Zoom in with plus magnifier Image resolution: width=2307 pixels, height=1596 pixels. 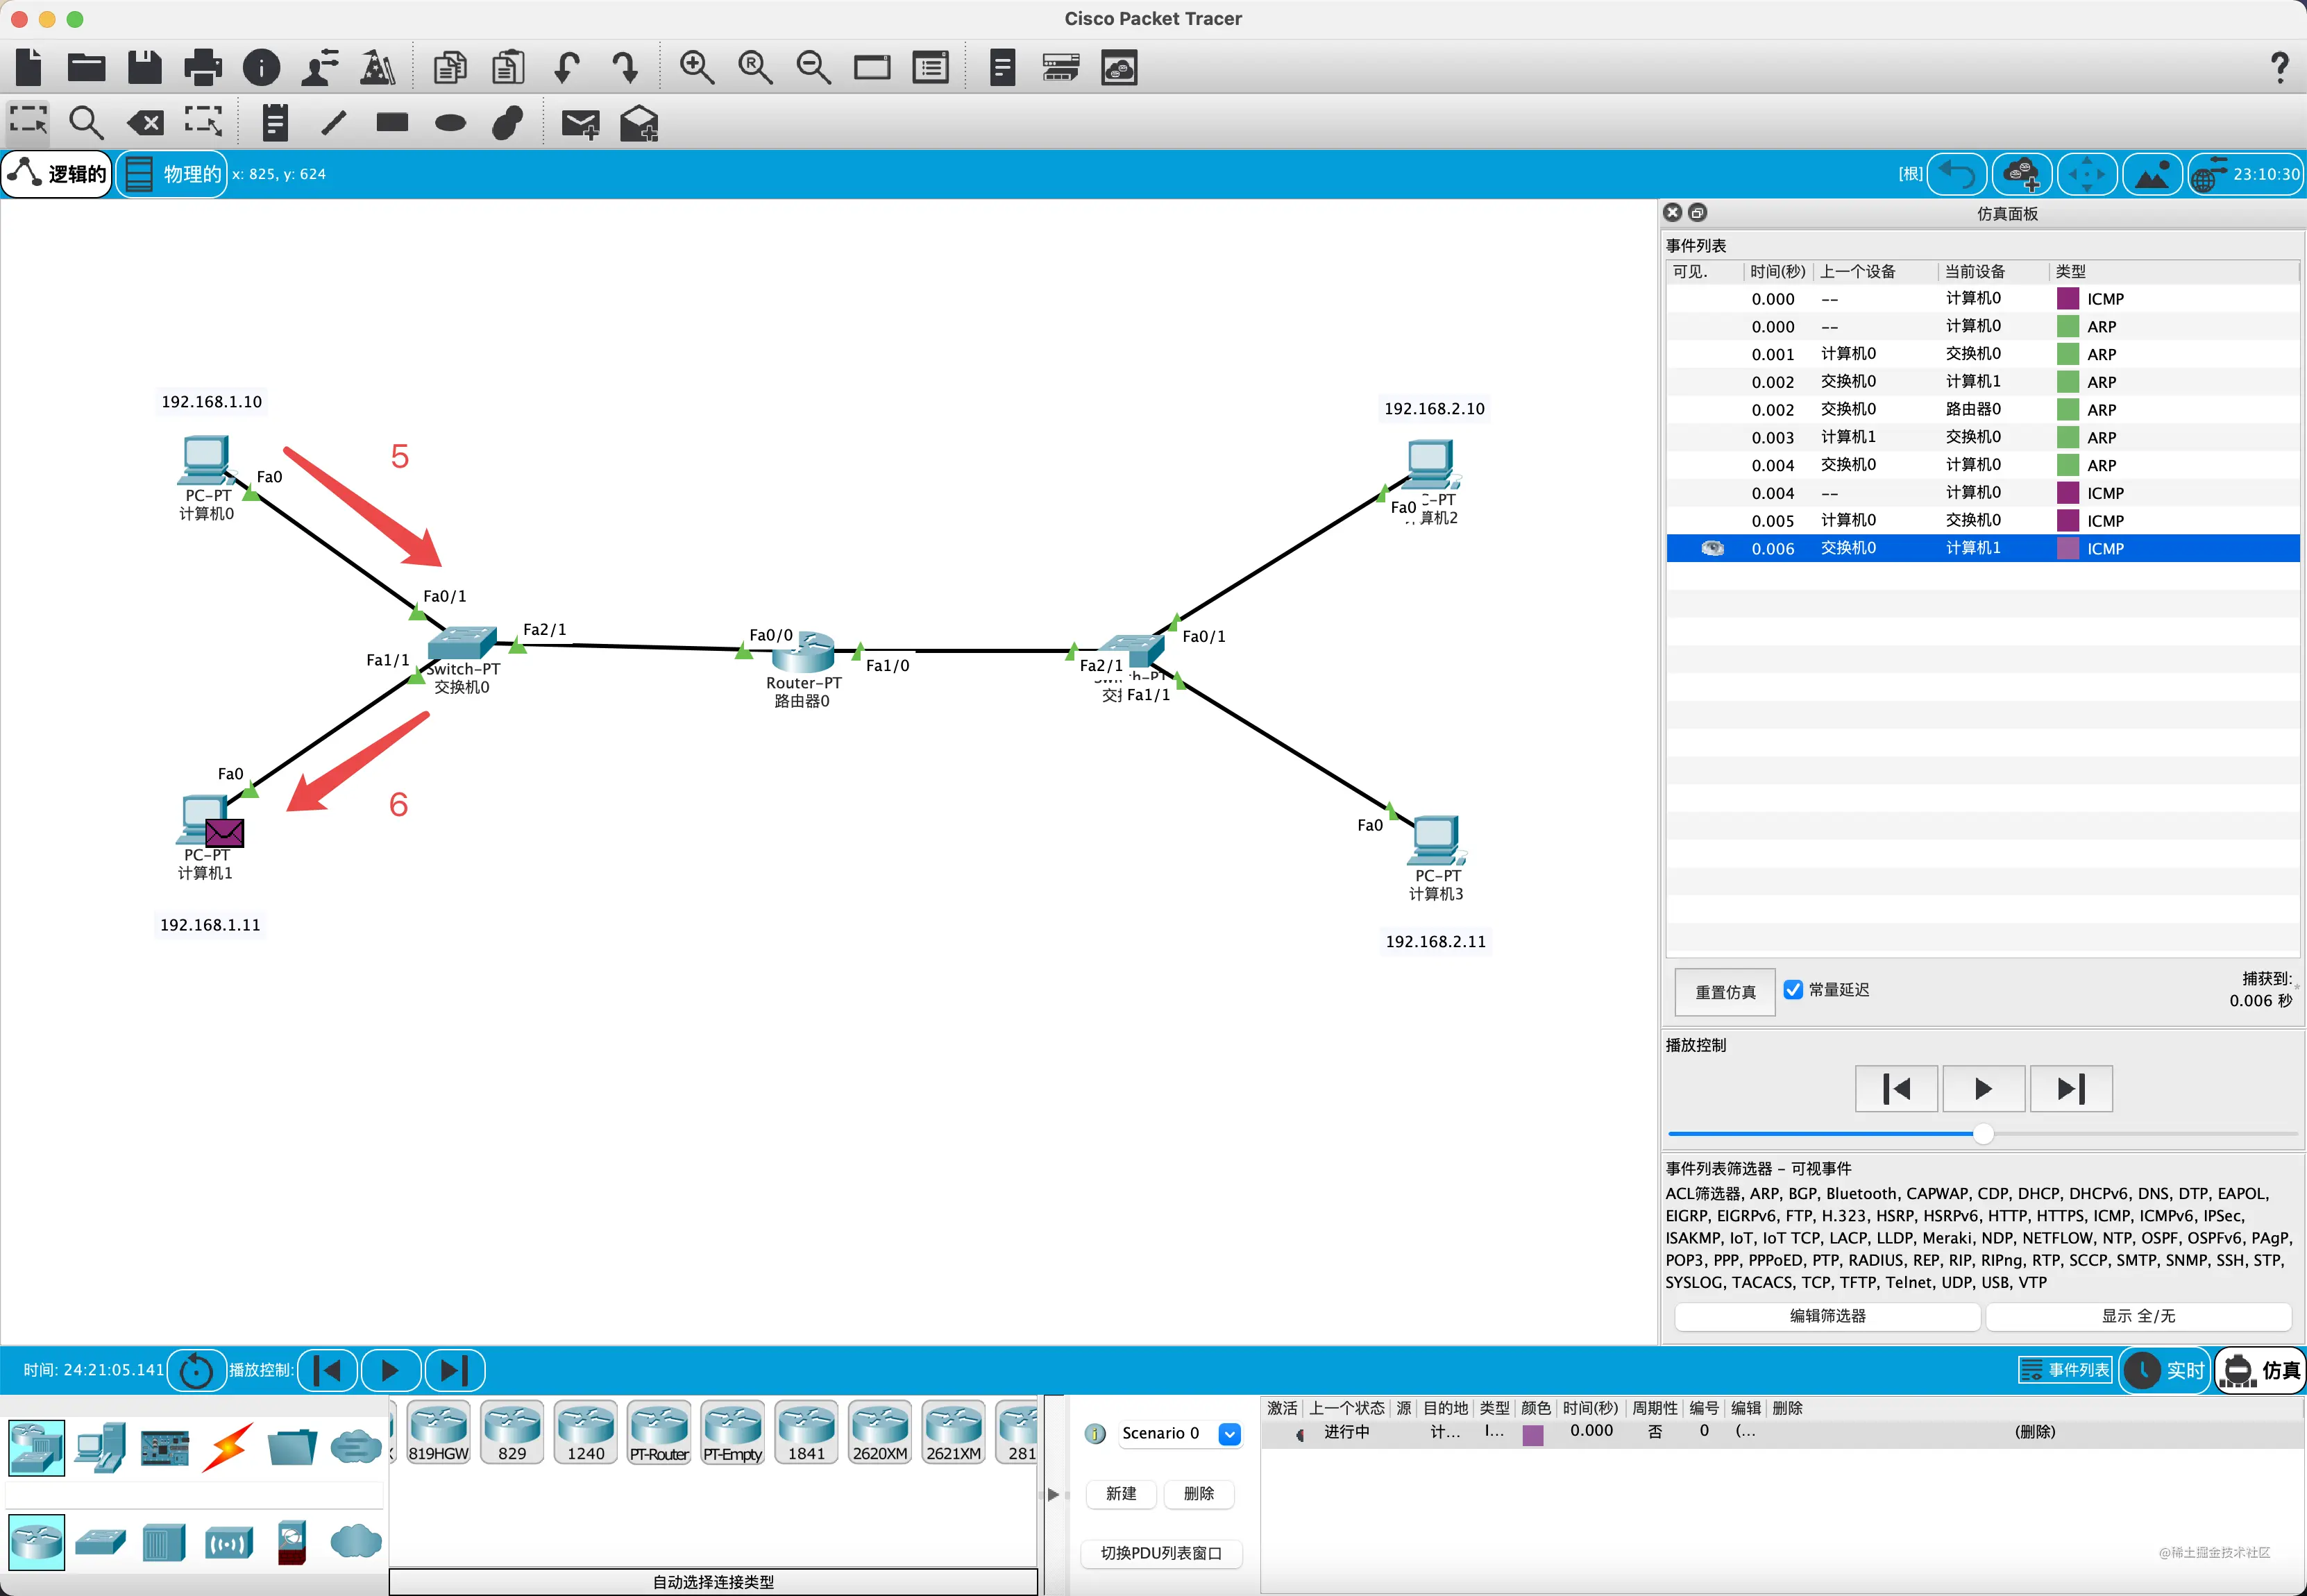[696, 67]
